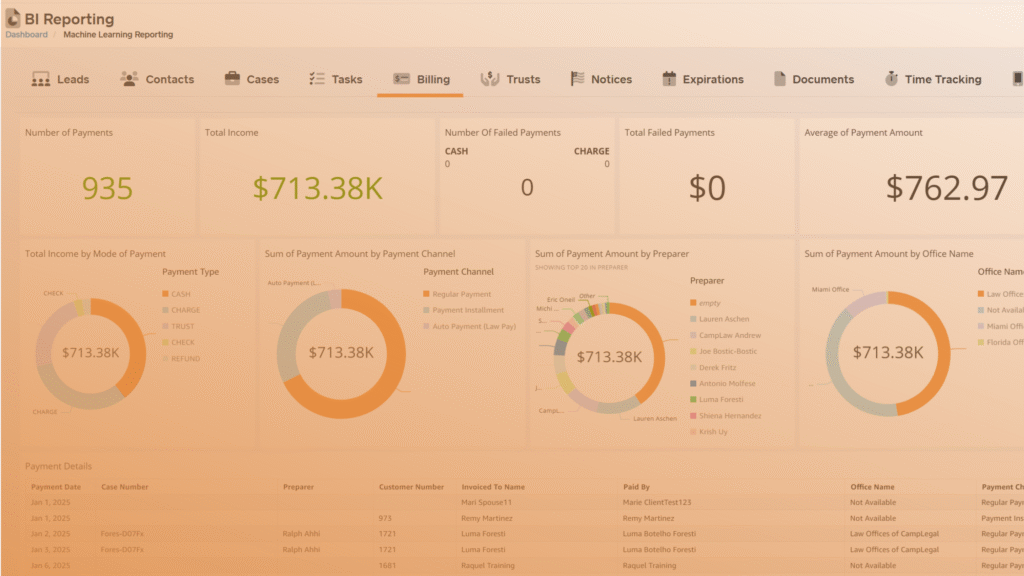Go to Dashboard breadcrumb link
The width and height of the screenshot is (1024, 576).
click(x=26, y=35)
